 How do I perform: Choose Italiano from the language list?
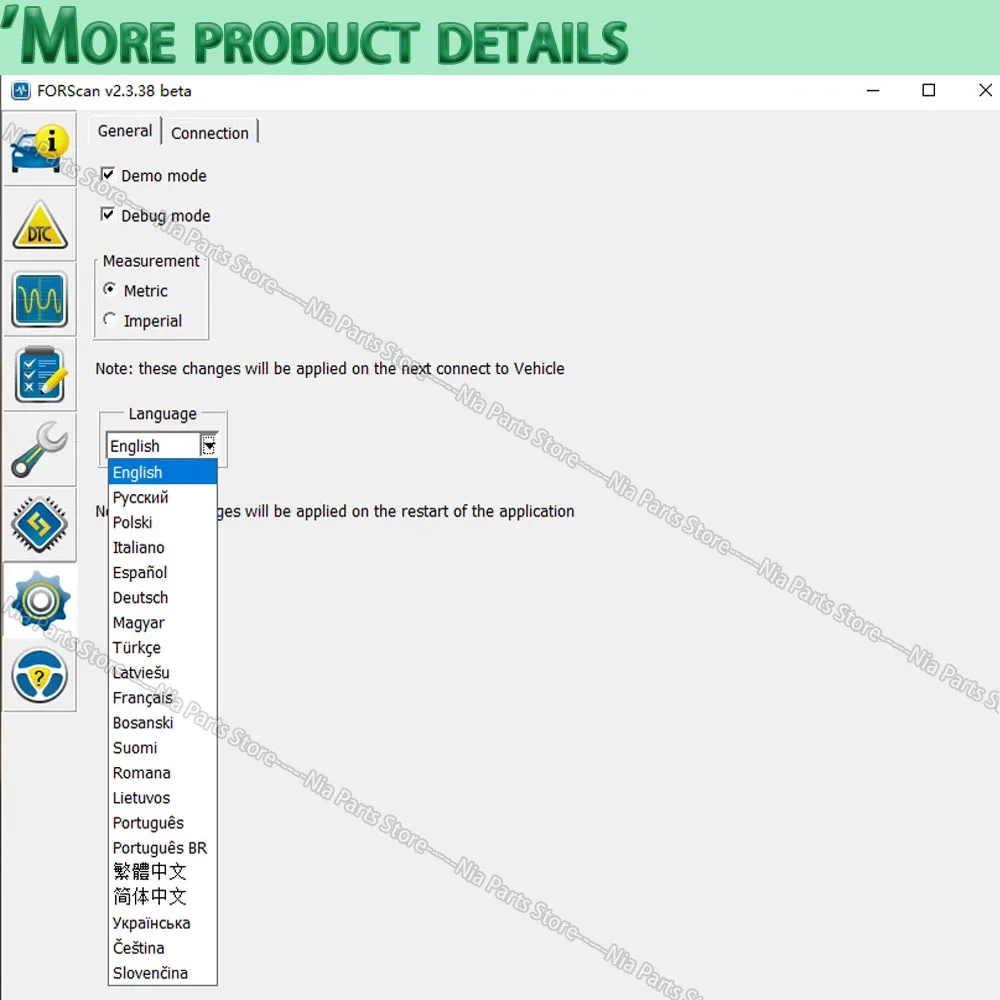(163, 547)
